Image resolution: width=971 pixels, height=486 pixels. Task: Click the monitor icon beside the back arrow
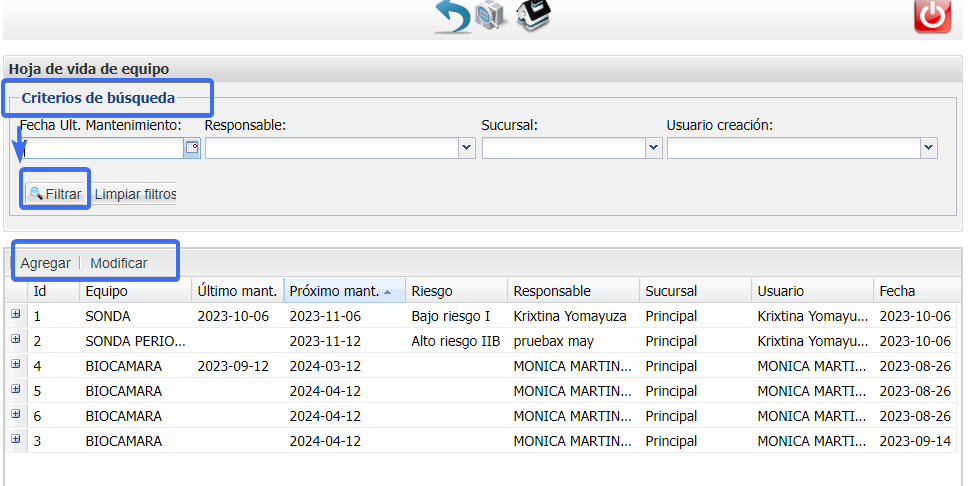tap(490, 17)
